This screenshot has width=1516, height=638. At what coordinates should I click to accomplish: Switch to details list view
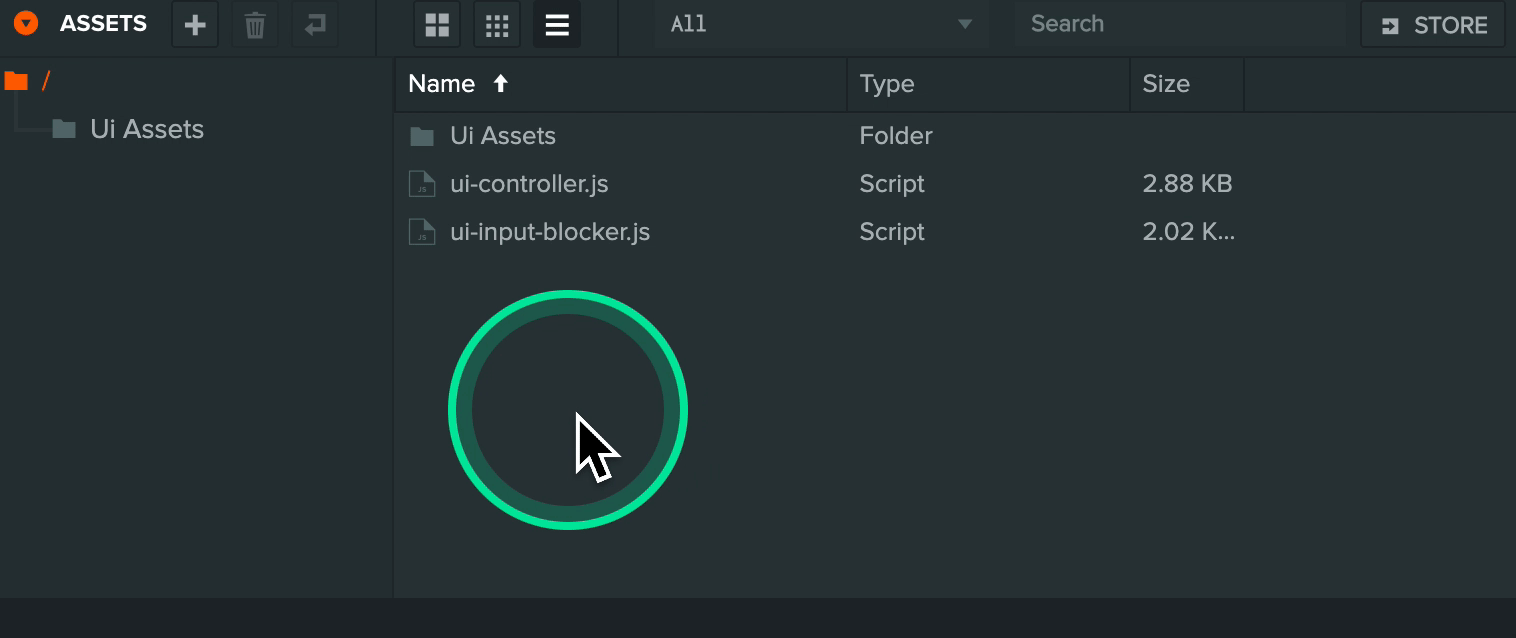click(x=557, y=25)
